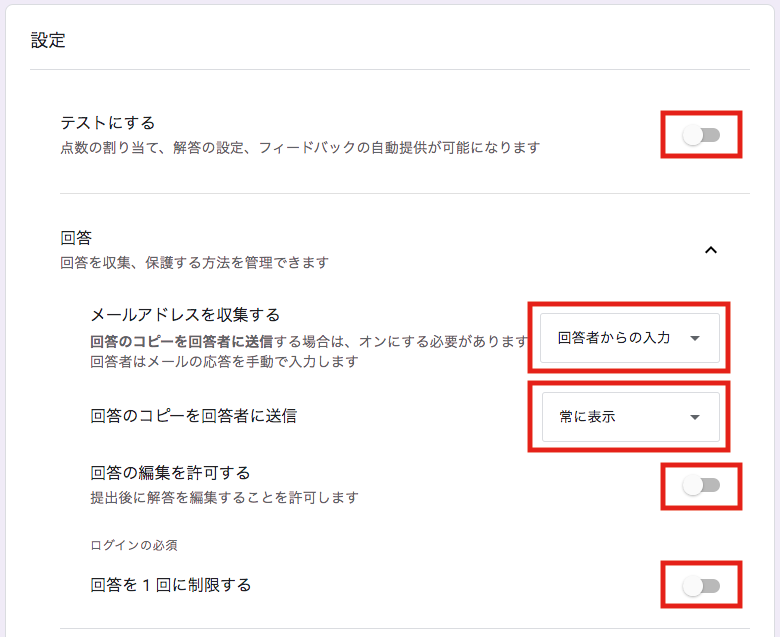This screenshot has width=780, height=637.
Task: Open the 常に表示 dropdown
Action: 629,417
